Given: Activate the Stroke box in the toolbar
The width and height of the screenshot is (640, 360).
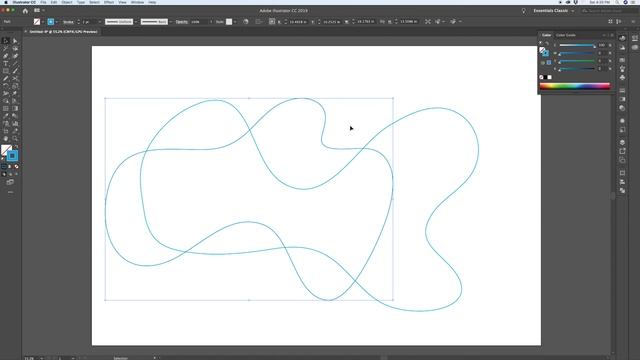Looking at the screenshot, I should click(x=13, y=156).
